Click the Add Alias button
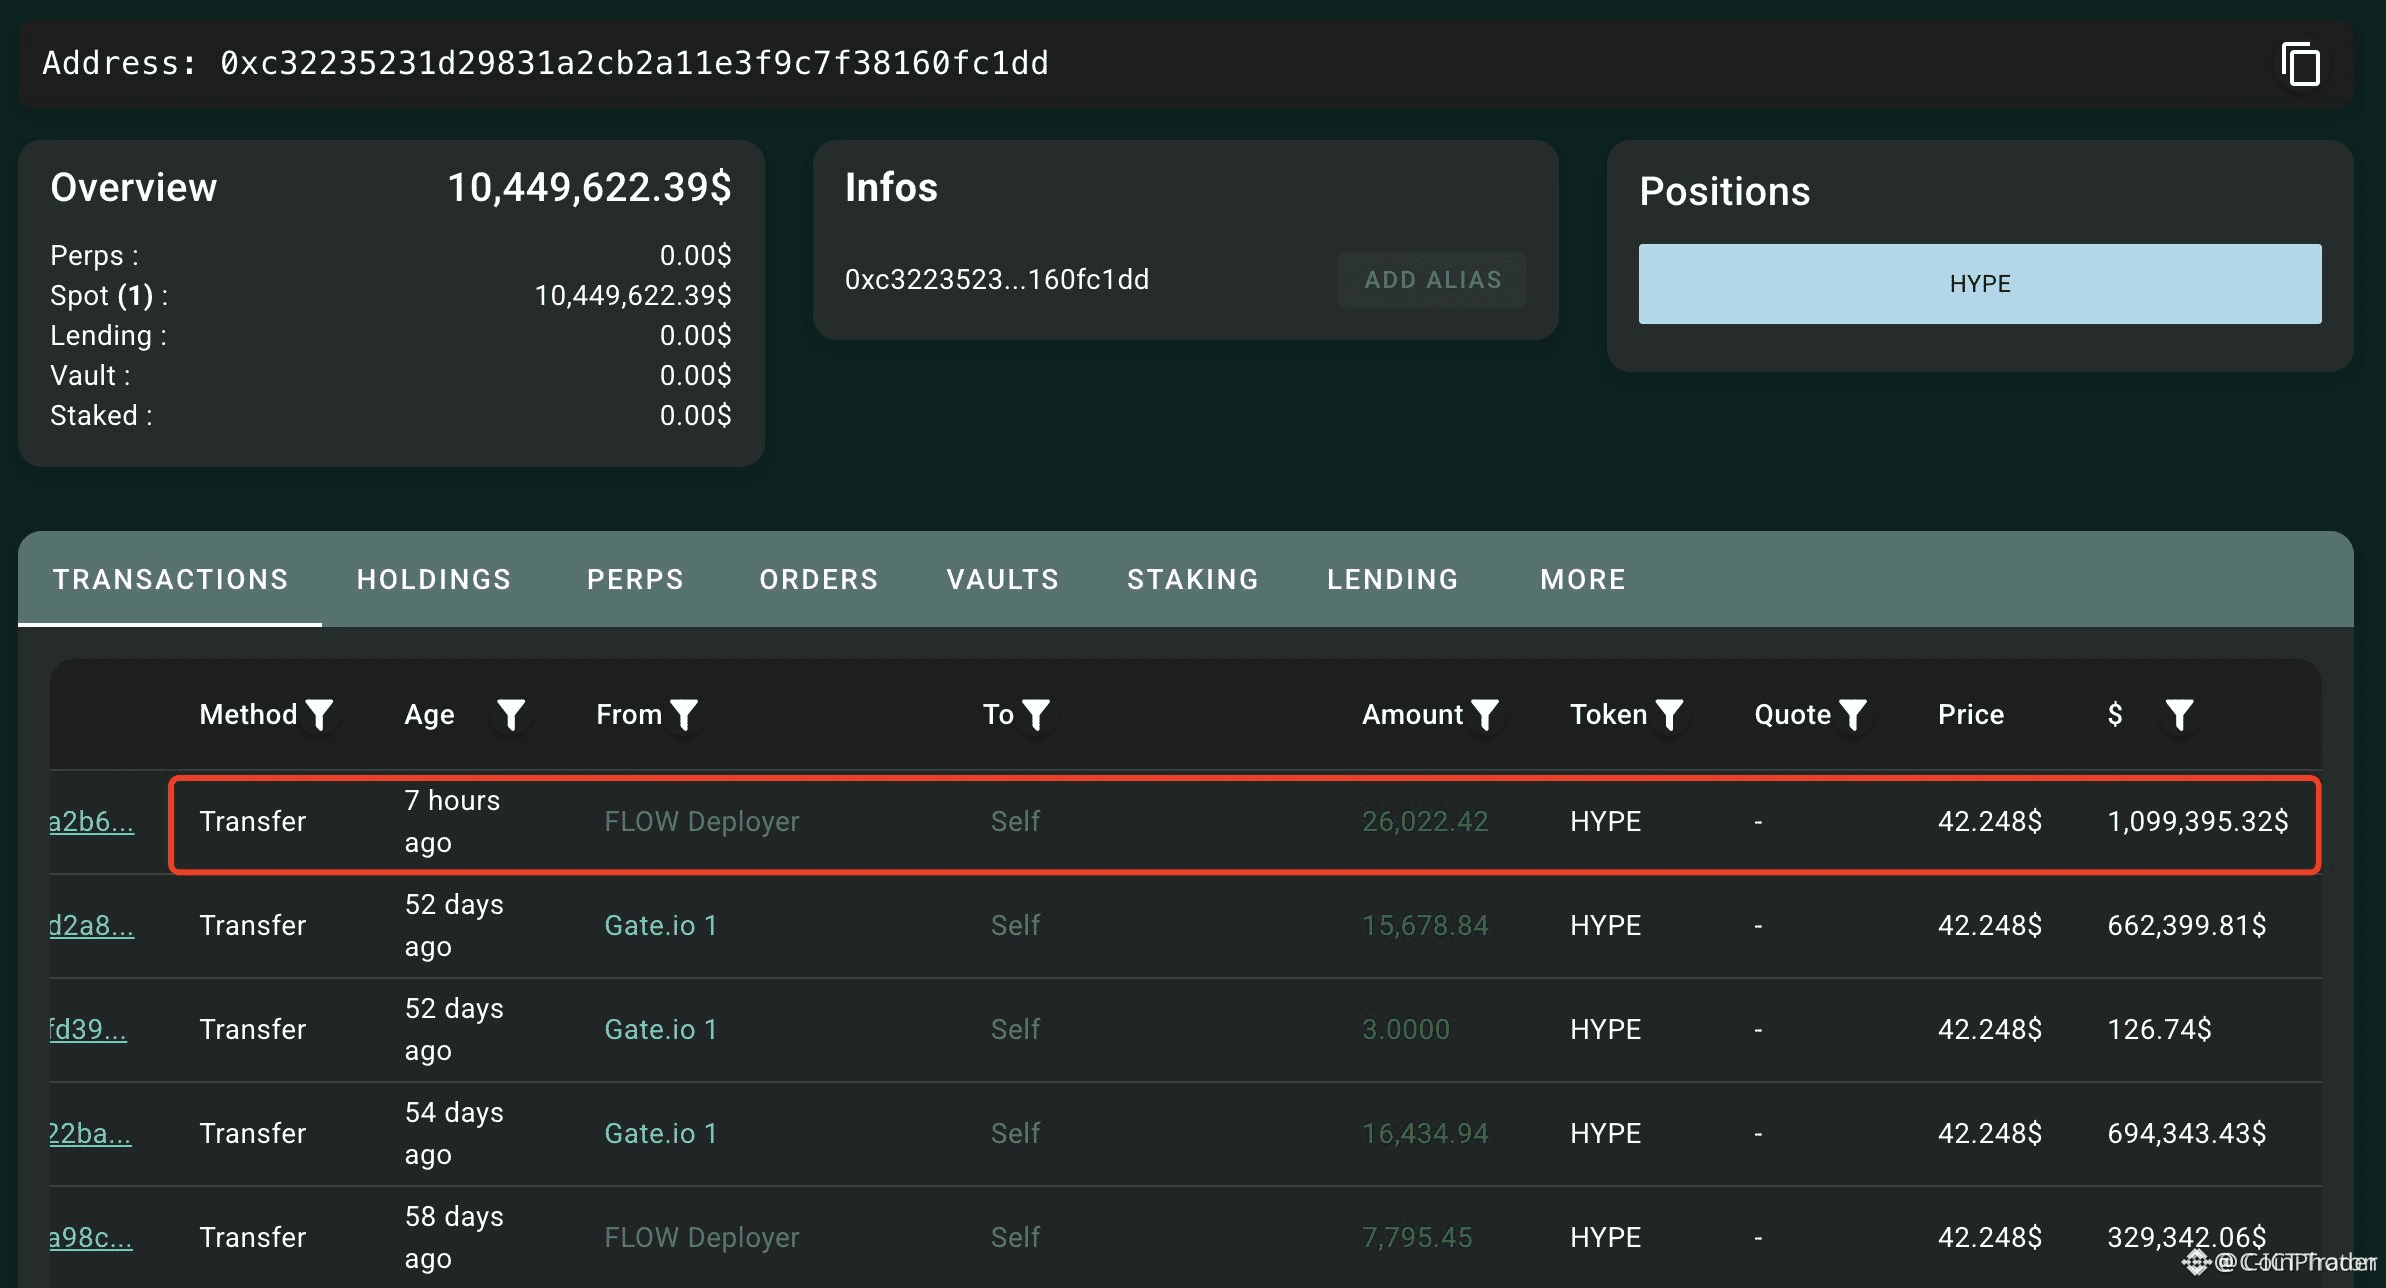This screenshot has width=2386, height=1288. tap(1433, 280)
